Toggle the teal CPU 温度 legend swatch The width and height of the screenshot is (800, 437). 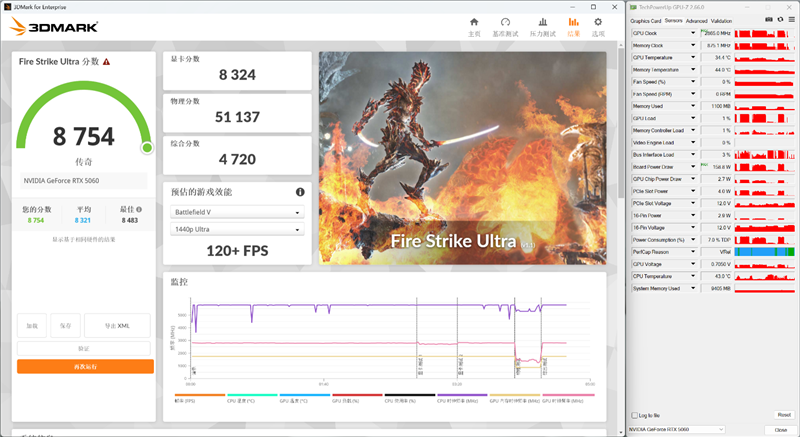point(252,395)
